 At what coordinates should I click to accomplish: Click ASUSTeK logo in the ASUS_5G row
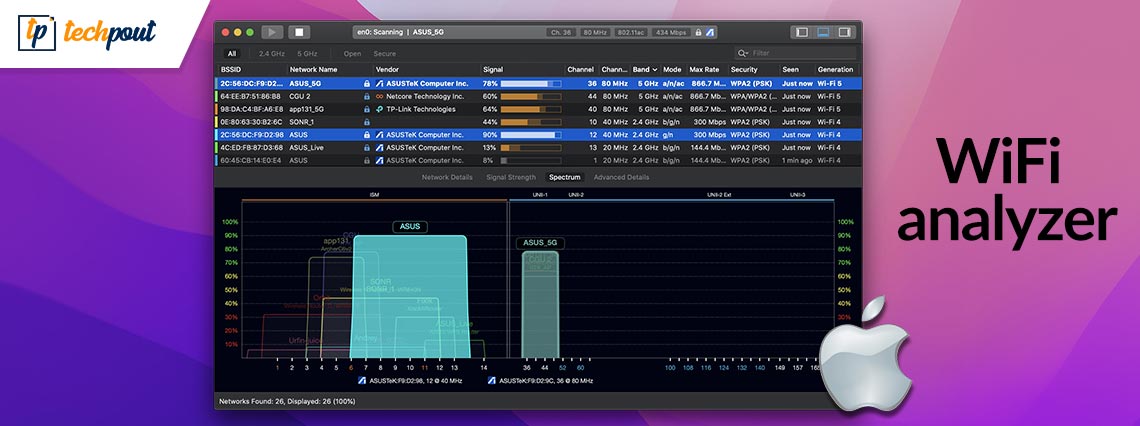[x=379, y=84]
